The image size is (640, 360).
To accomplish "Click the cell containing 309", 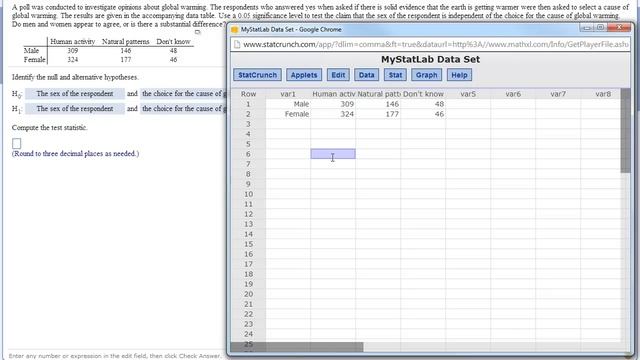I will point(333,104).
